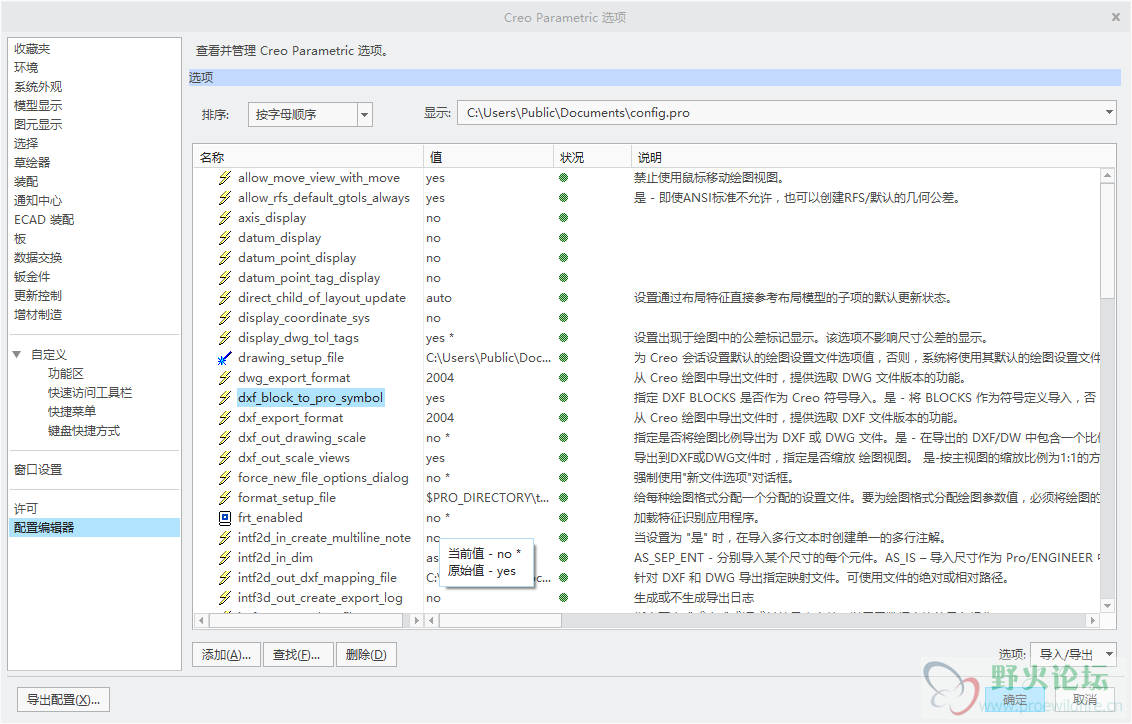
Task: Click the 取消 cancel button
Action: tap(1085, 699)
